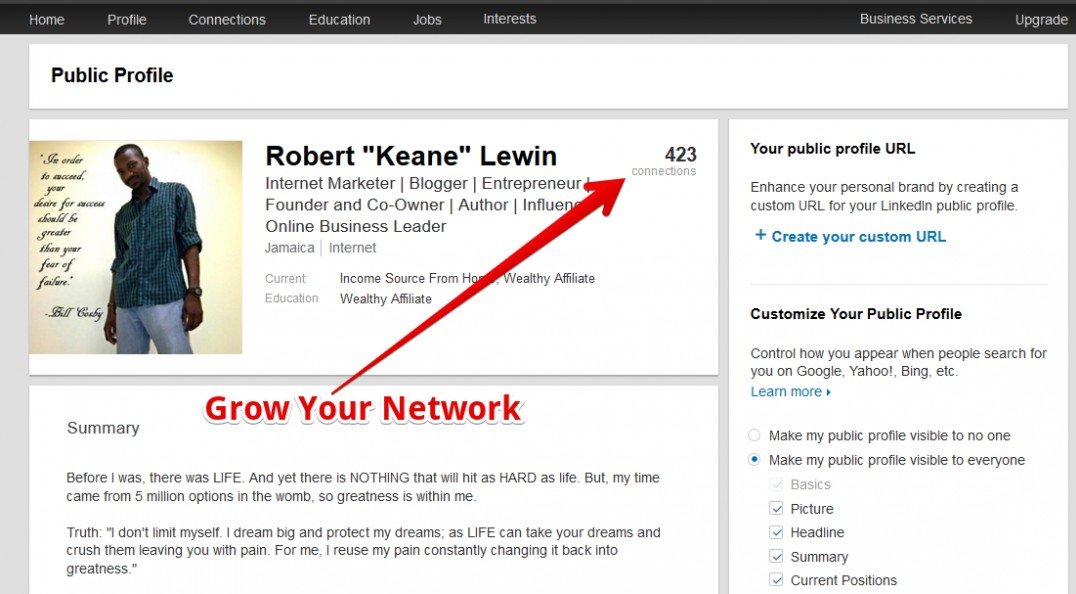Click the Public Profile page heading

pos(112,75)
